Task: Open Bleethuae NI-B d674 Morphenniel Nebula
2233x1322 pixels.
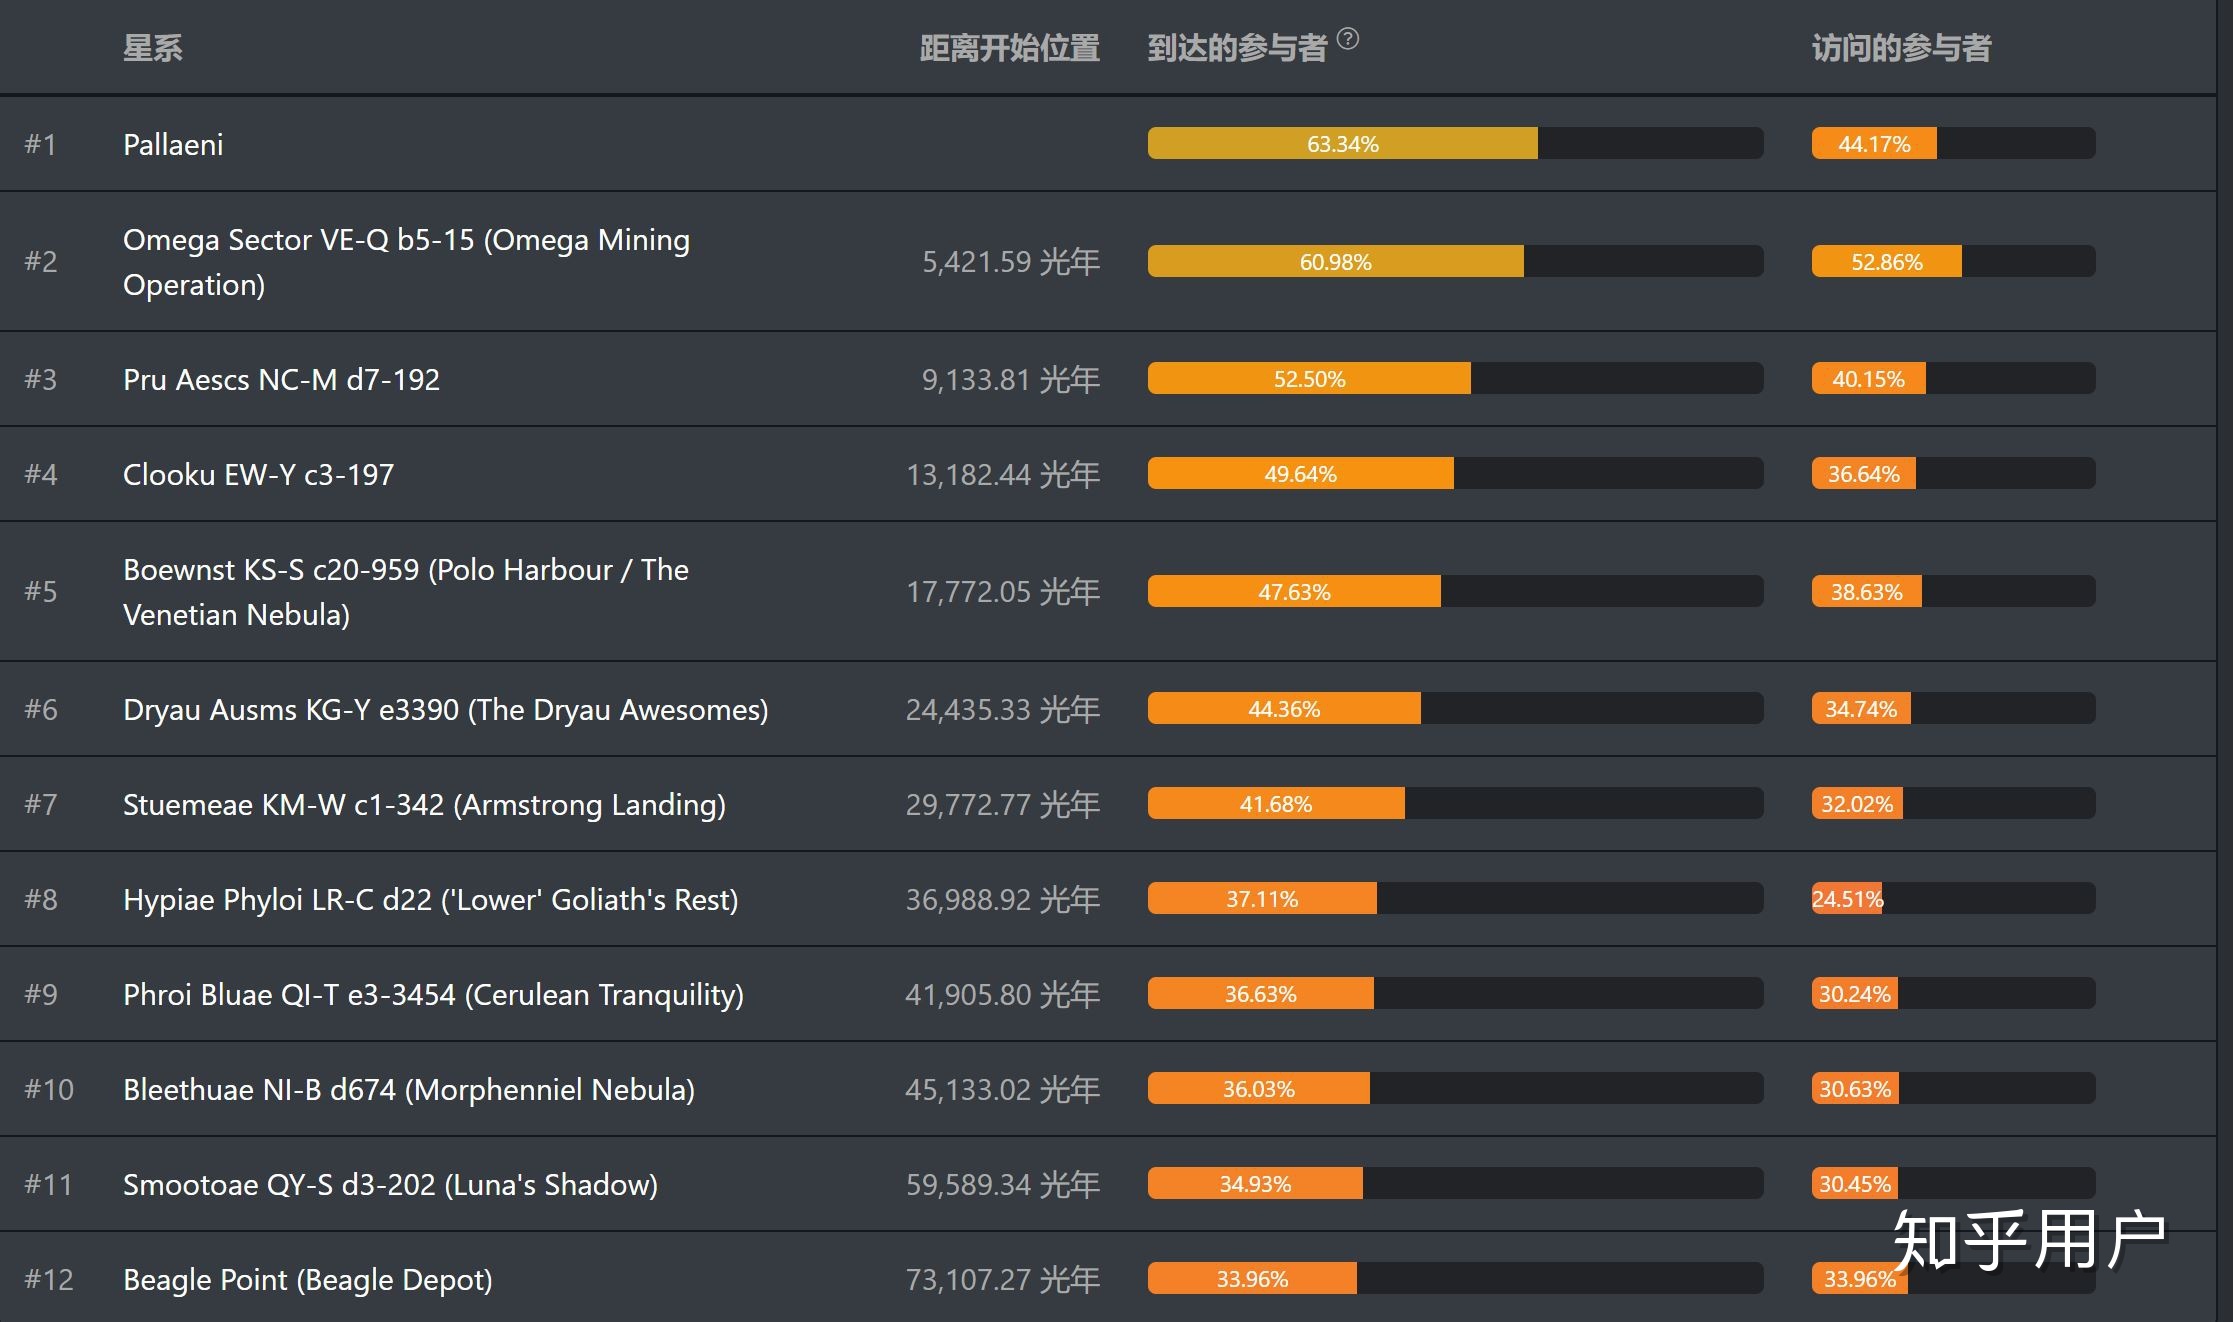Action: pos(408,1090)
